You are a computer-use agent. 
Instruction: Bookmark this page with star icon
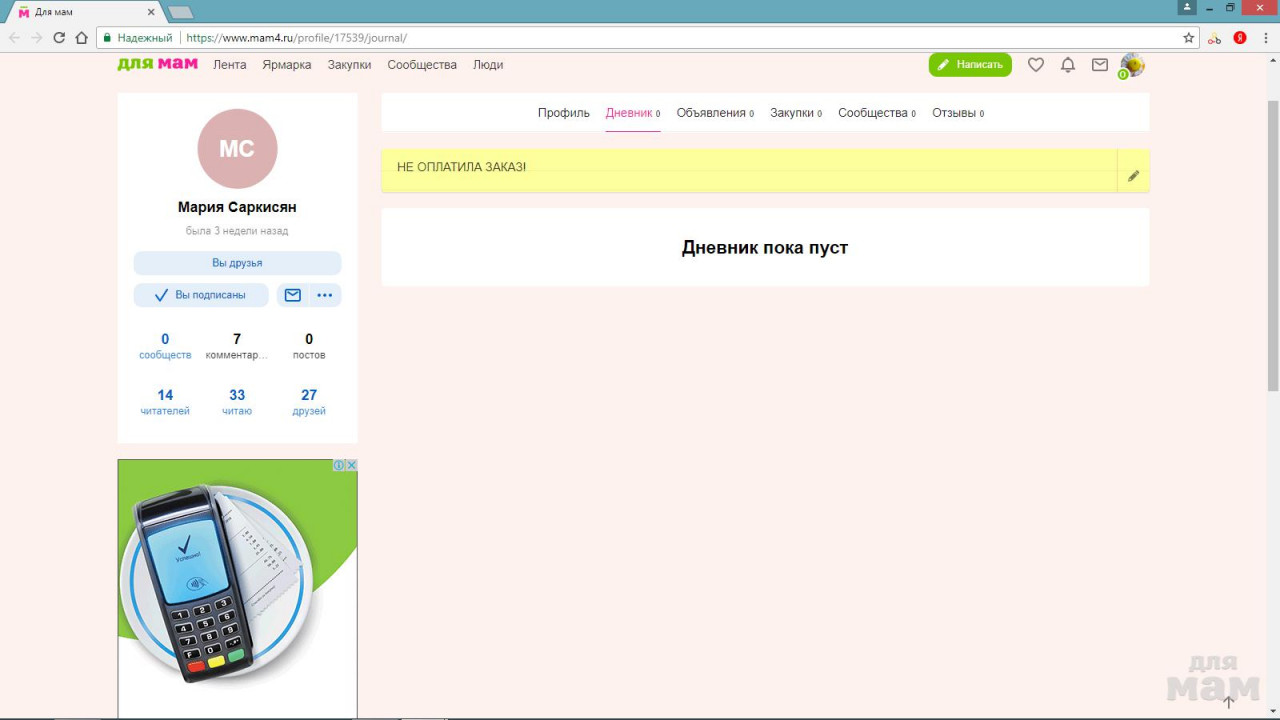[1189, 38]
